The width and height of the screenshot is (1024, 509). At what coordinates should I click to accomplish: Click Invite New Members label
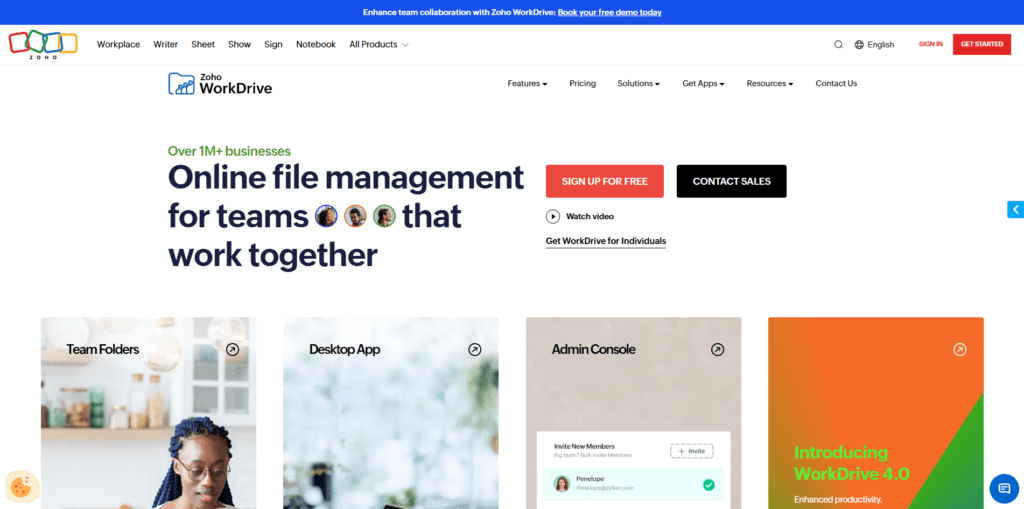coord(584,446)
